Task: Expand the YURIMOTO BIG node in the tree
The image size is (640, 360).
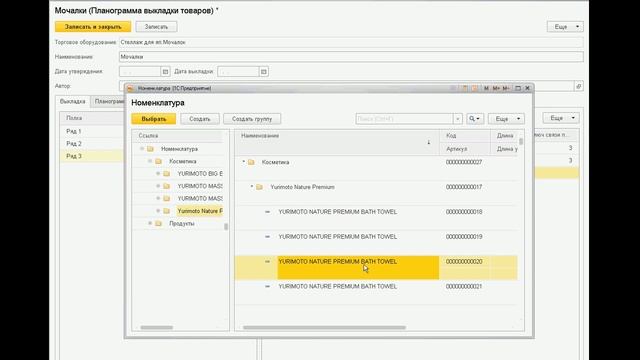Action: tap(158, 173)
